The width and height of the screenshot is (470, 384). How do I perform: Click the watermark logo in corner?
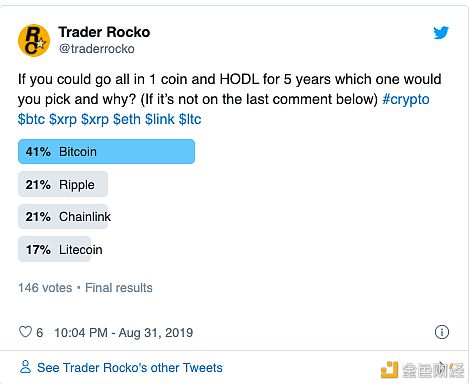pyautogui.click(x=423, y=370)
